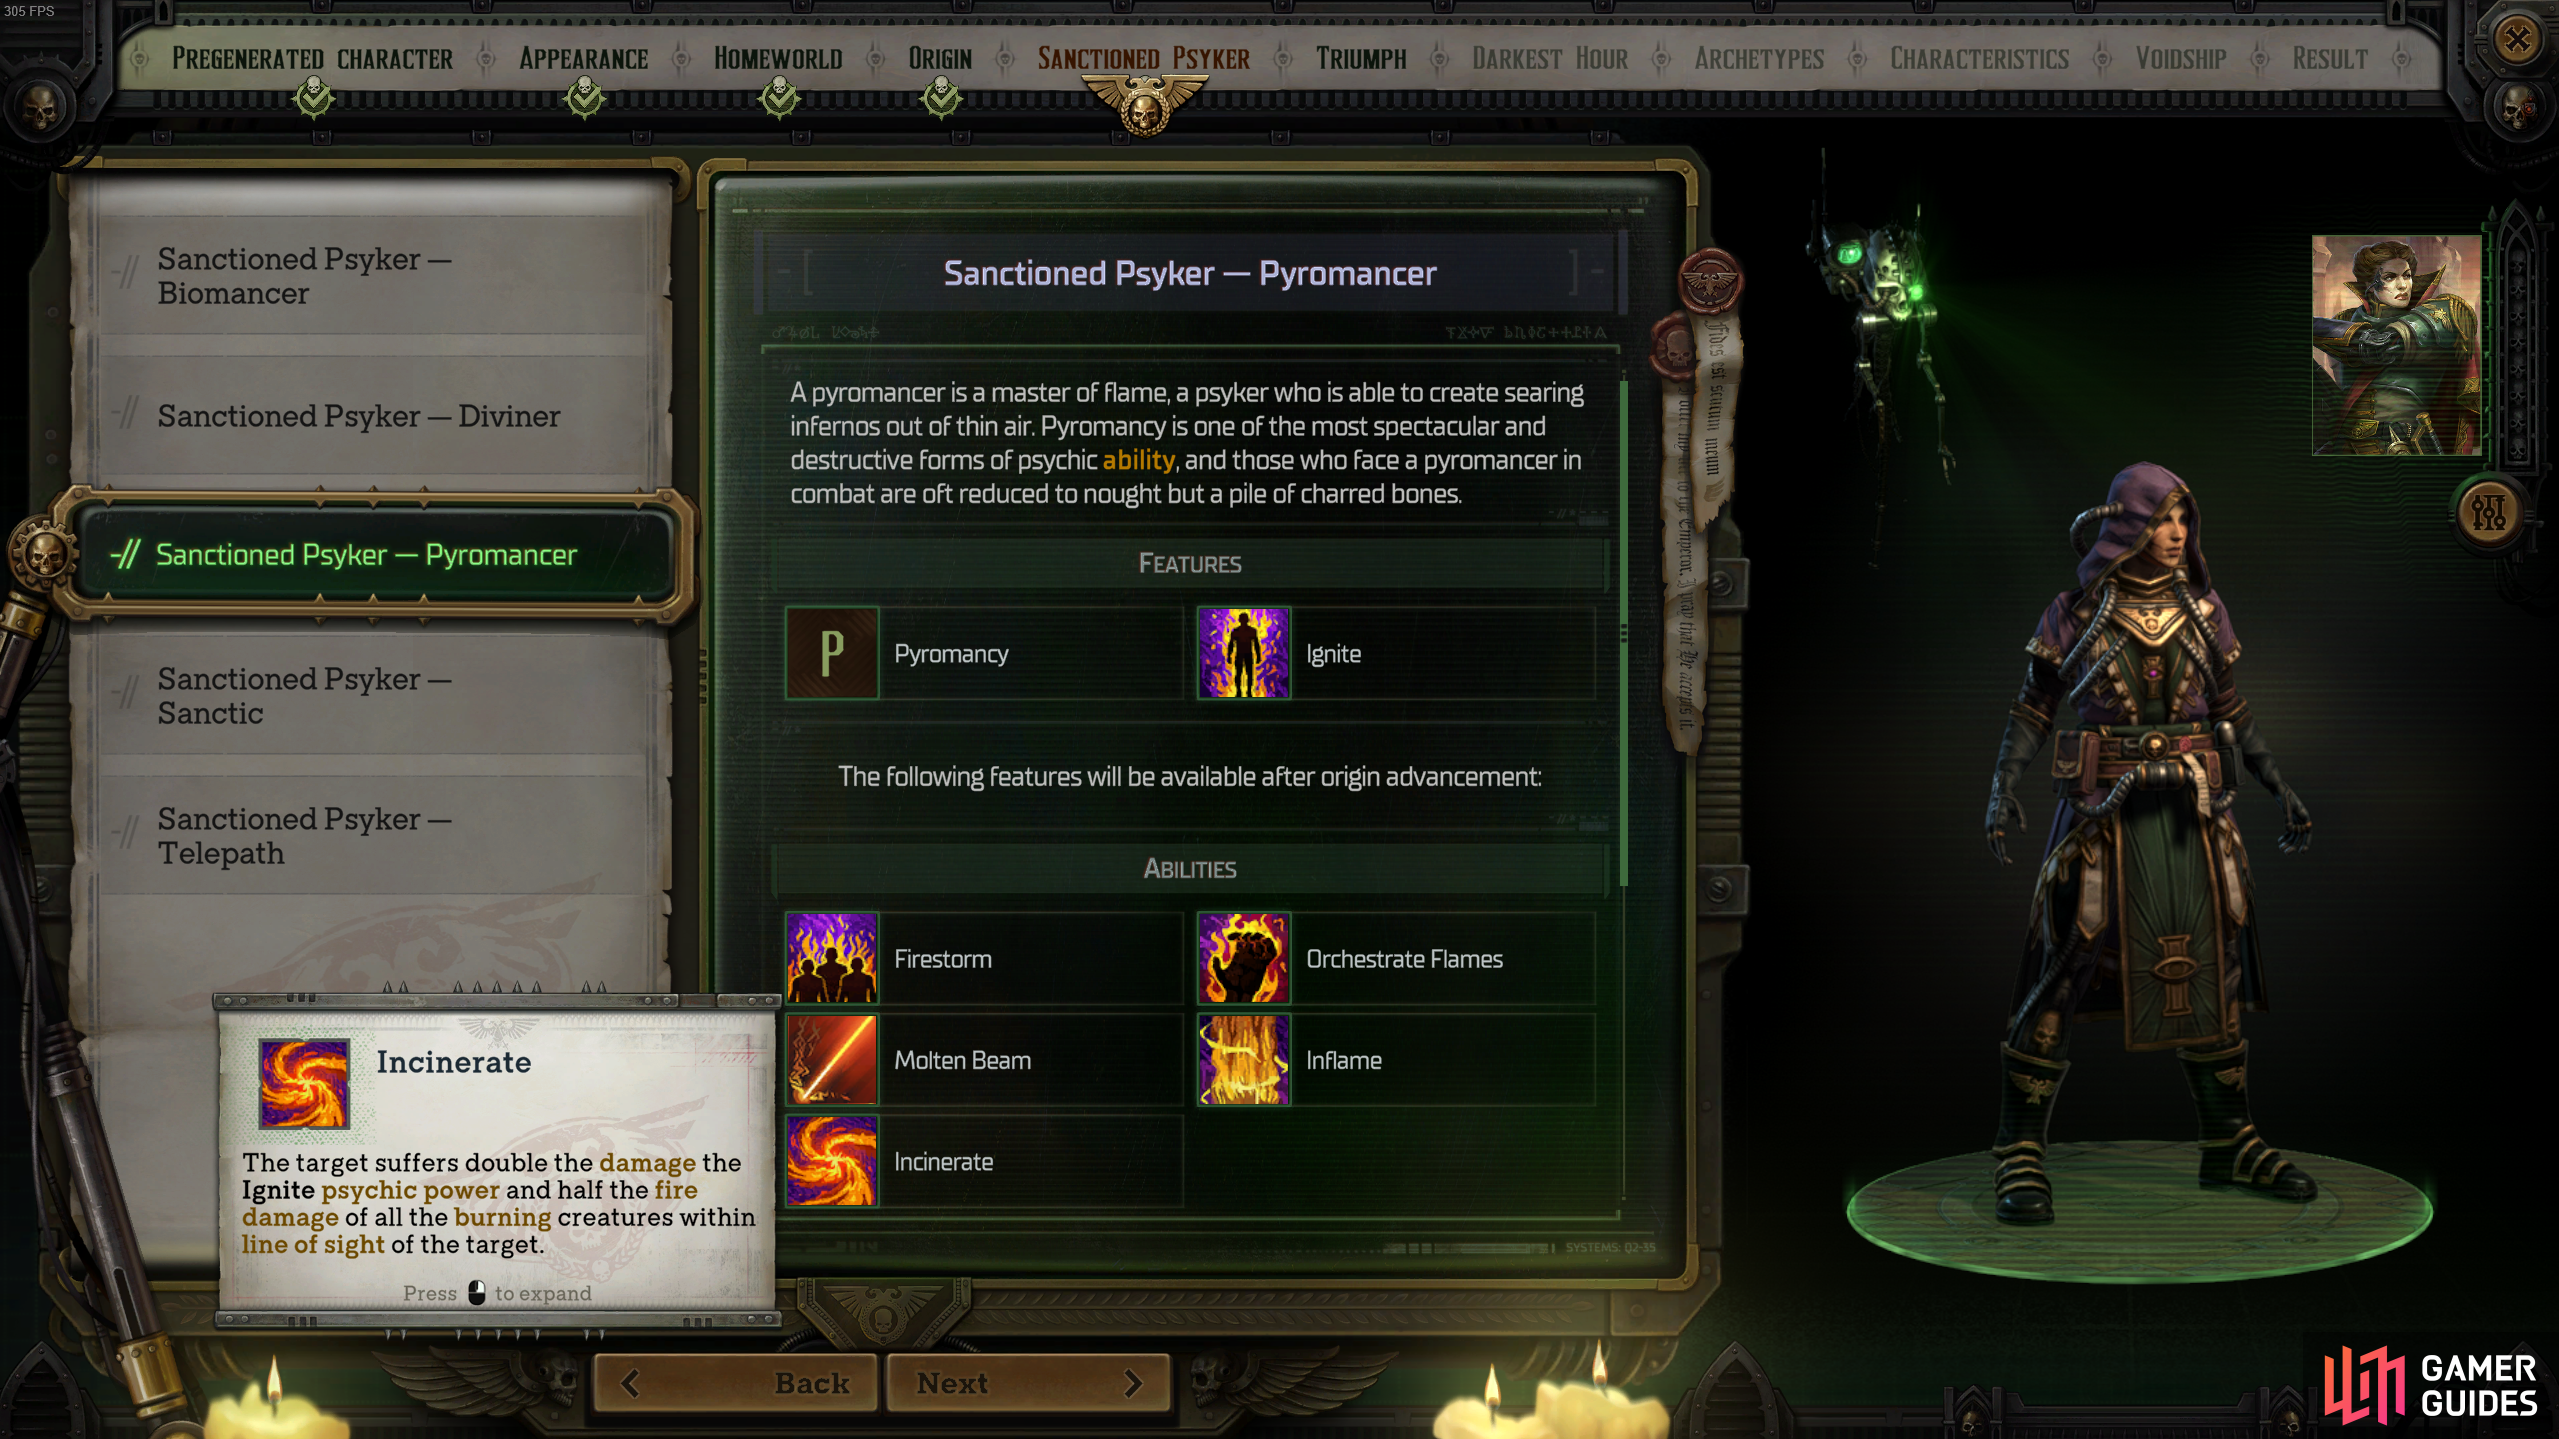Open the Firestorm ability icon
The height and width of the screenshot is (1439, 2559).
tap(831, 958)
